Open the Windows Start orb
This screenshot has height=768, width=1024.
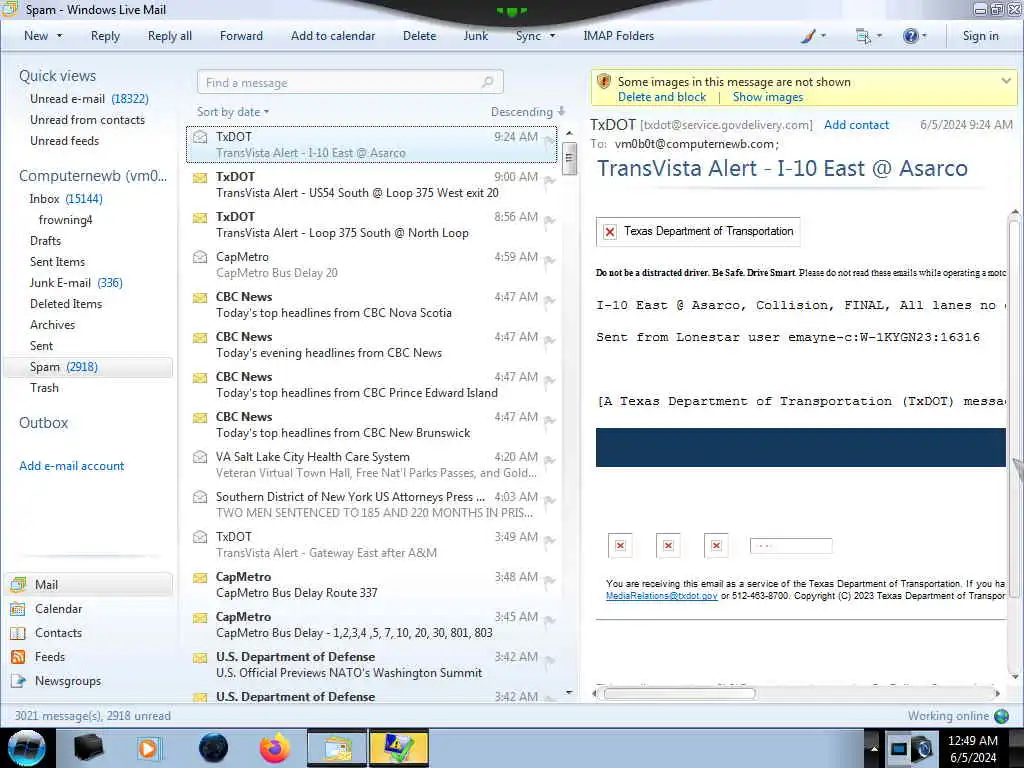(x=27, y=748)
